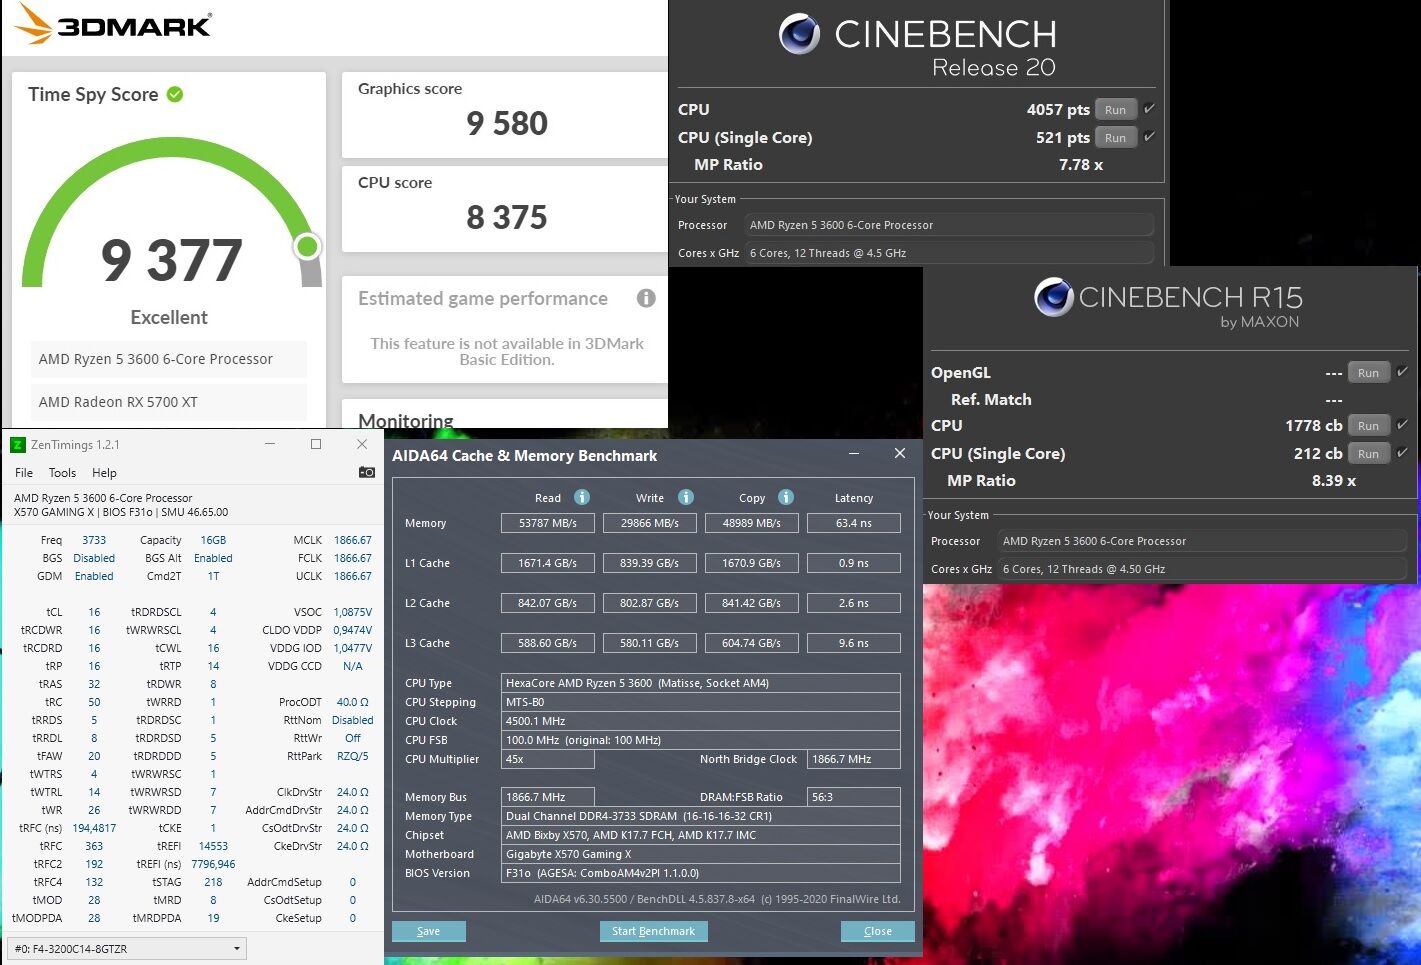This screenshot has height=965, width=1421.
Task: Minimize the AIDA64 benchmark window
Action: (855, 453)
